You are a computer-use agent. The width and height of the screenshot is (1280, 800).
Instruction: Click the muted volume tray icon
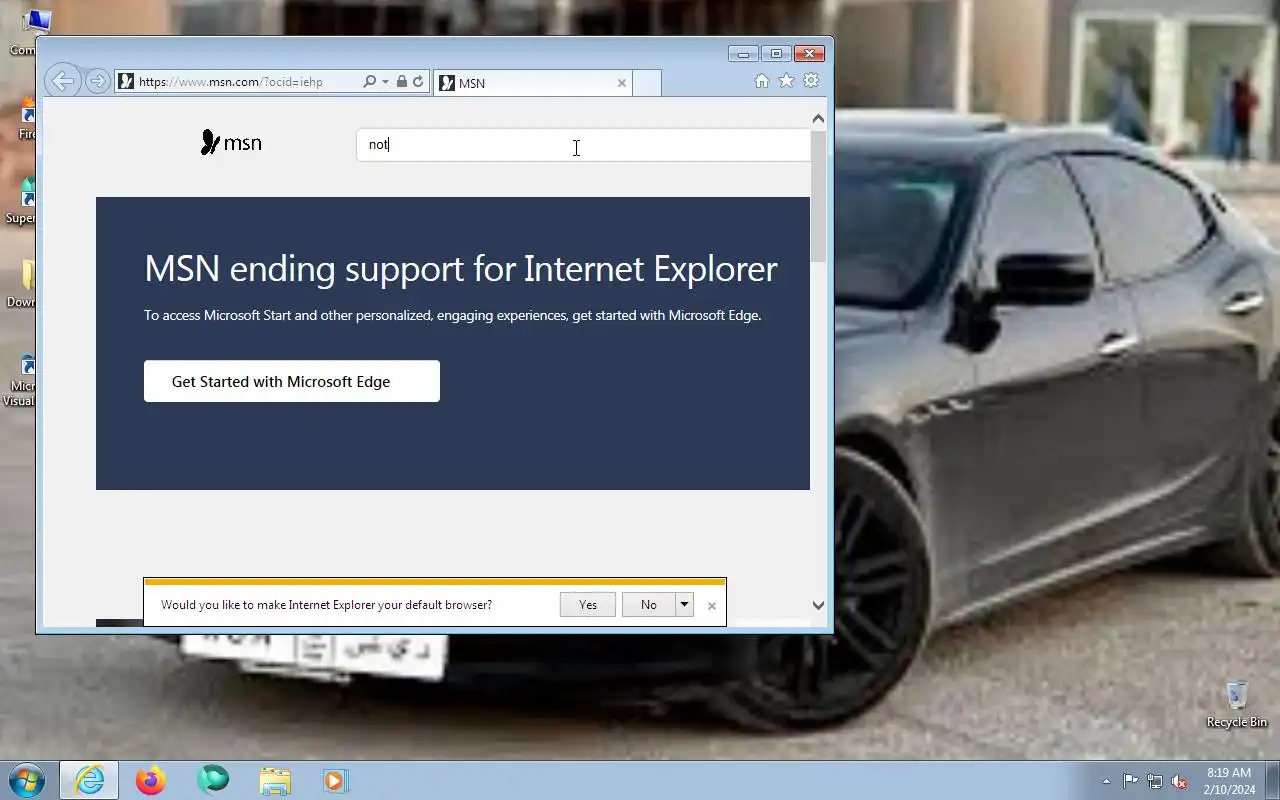tap(1180, 781)
